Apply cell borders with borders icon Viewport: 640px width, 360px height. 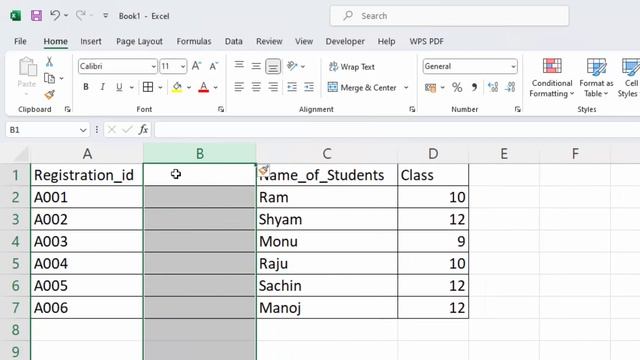tap(148, 87)
